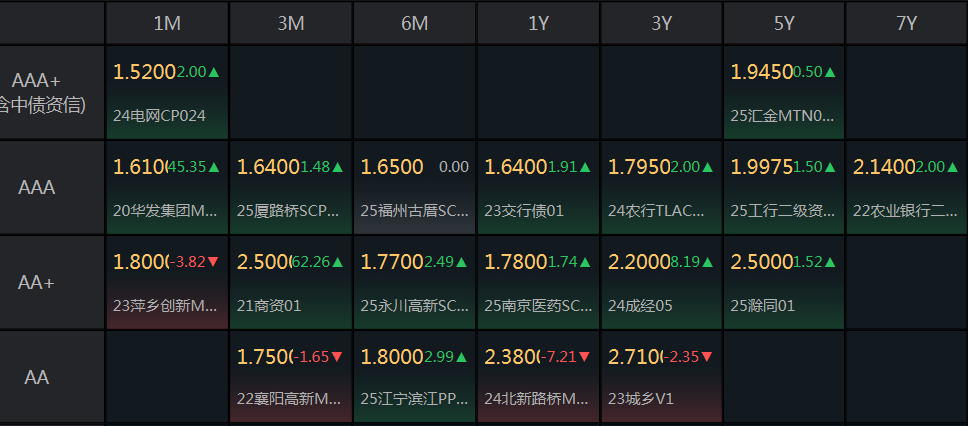Click the 62.26 change value
The image size is (968, 426).
(x=311, y=262)
